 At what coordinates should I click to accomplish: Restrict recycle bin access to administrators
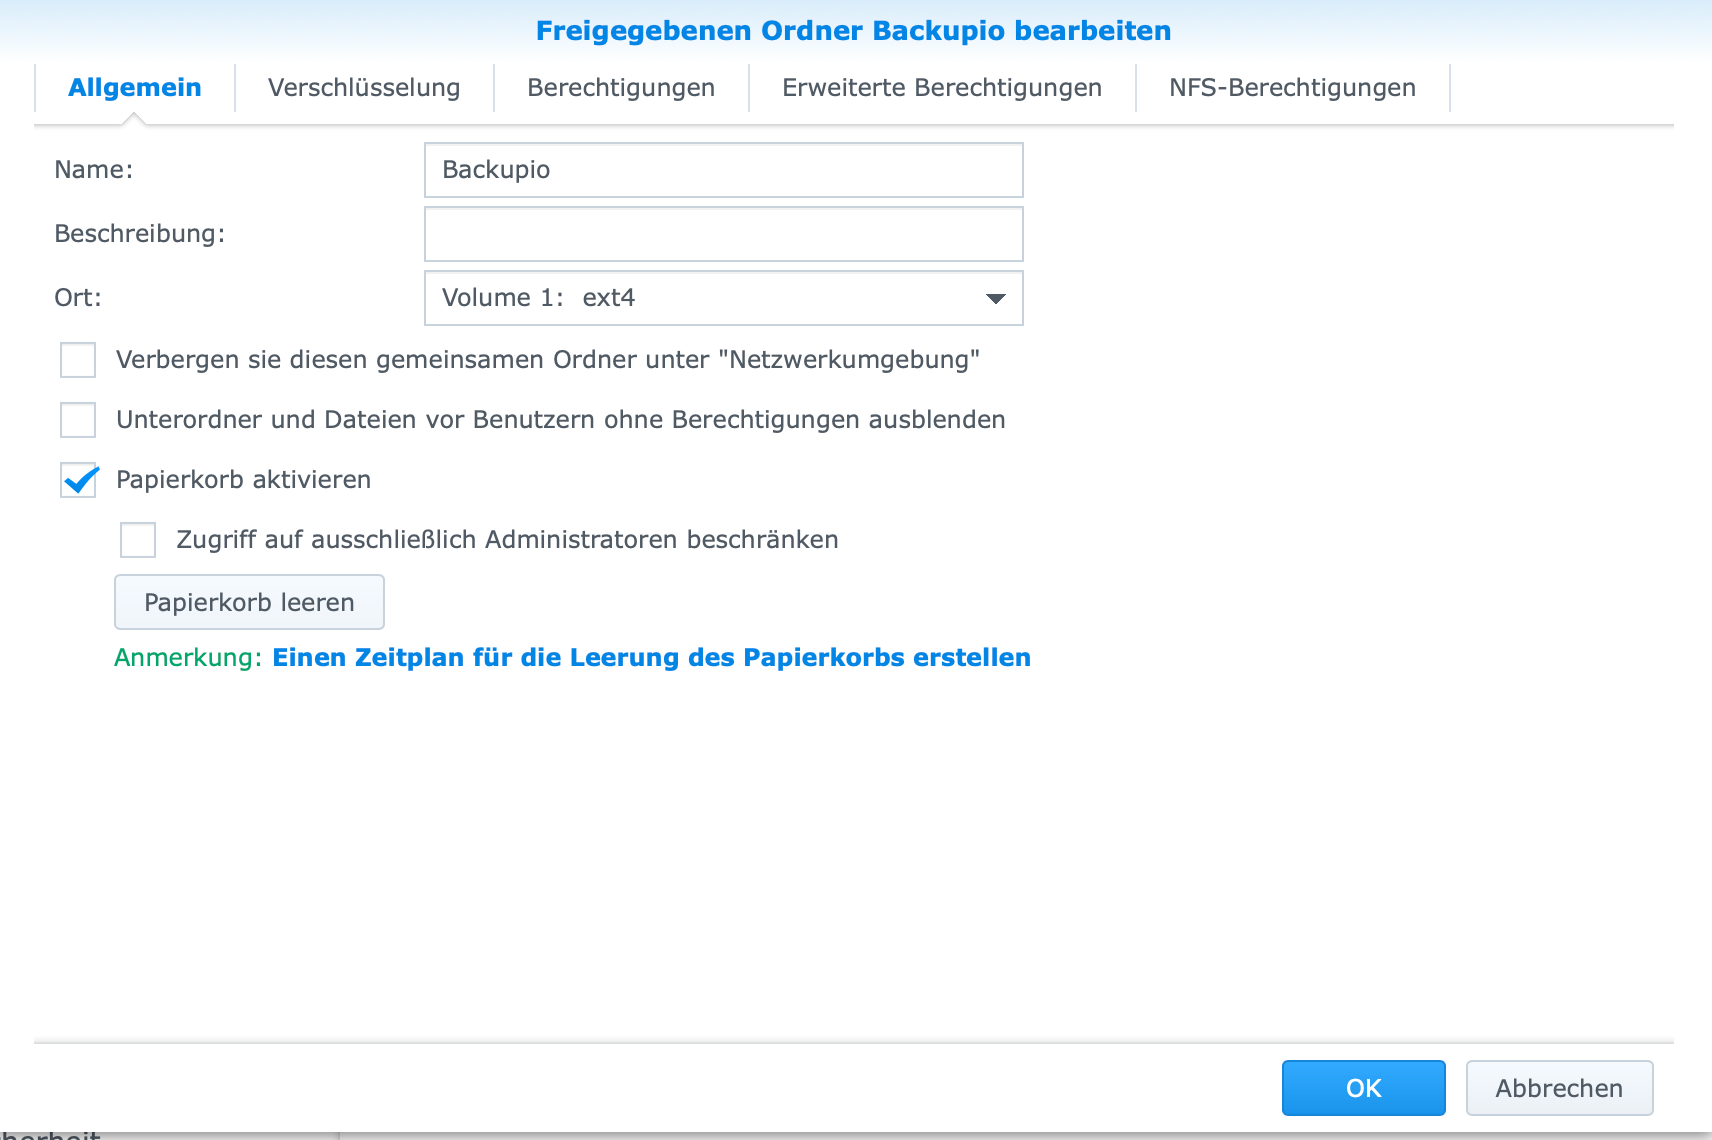137,540
